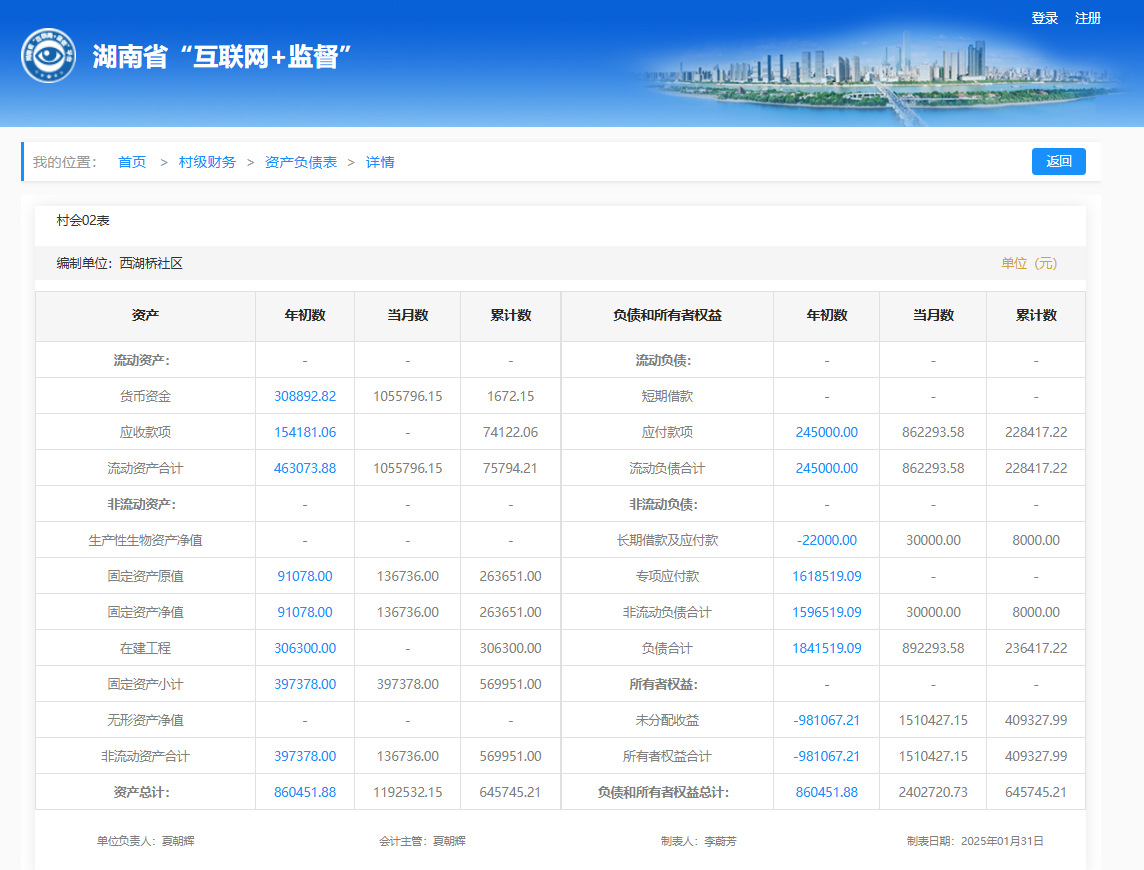This screenshot has height=870, width=1144.
Task: Click 单位 (元) label
Action: tap(1029, 263)
